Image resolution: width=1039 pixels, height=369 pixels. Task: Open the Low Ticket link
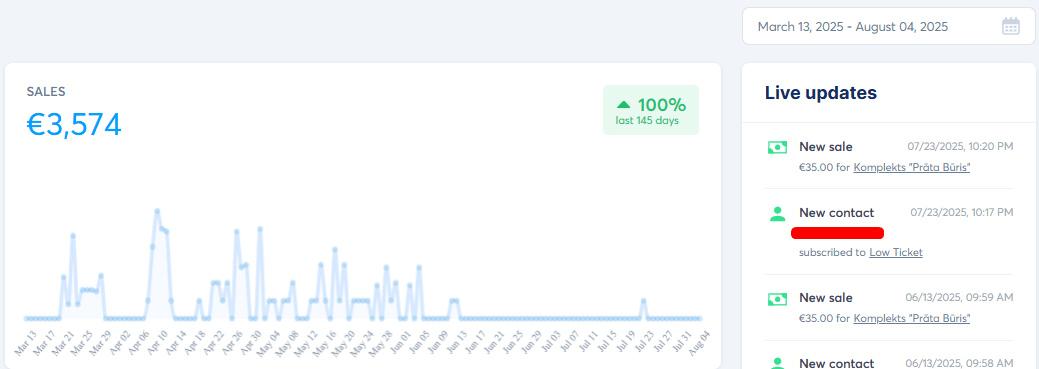coord(896,252)
